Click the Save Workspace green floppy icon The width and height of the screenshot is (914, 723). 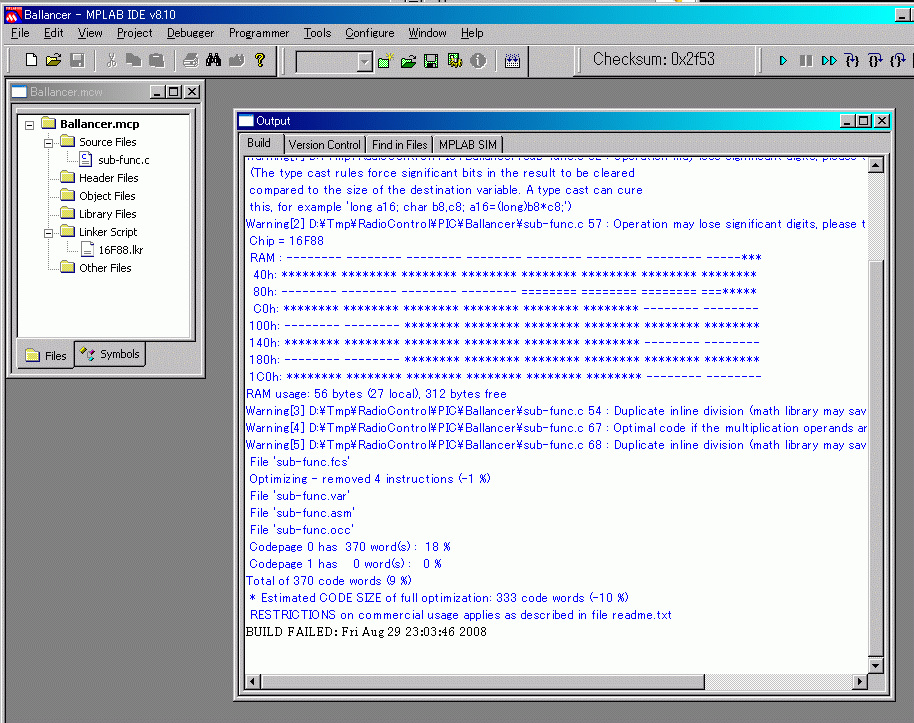click(x=431, y=61)
